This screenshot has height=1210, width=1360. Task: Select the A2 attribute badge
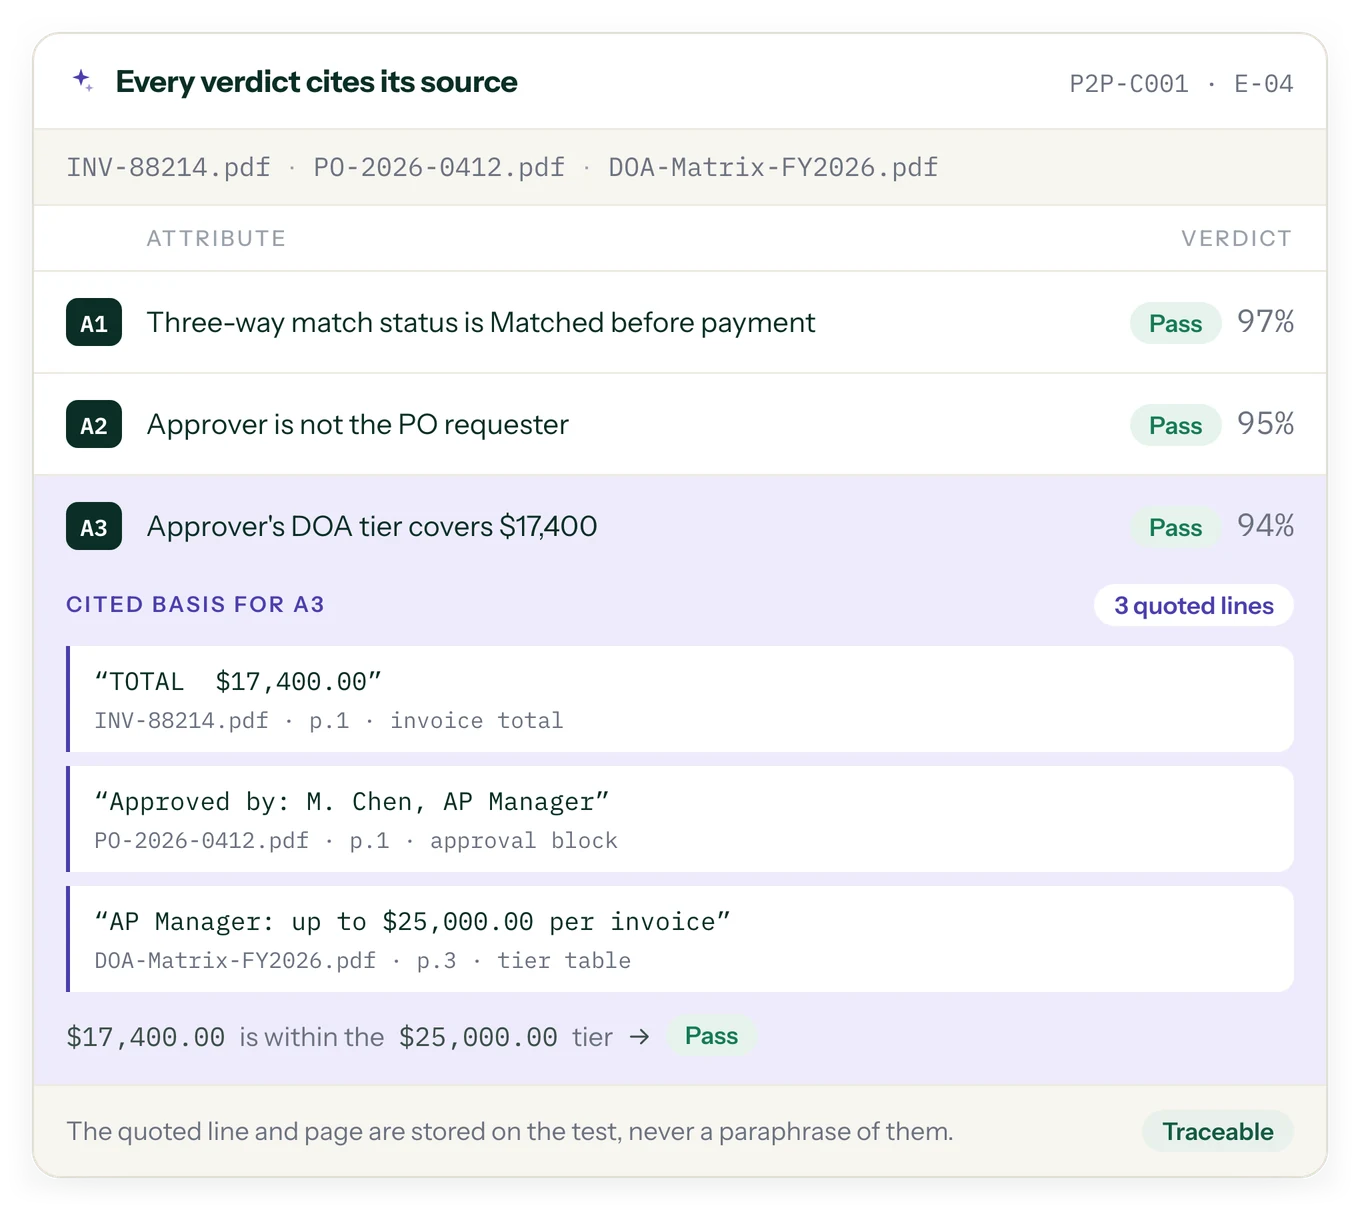click(94, 424)
